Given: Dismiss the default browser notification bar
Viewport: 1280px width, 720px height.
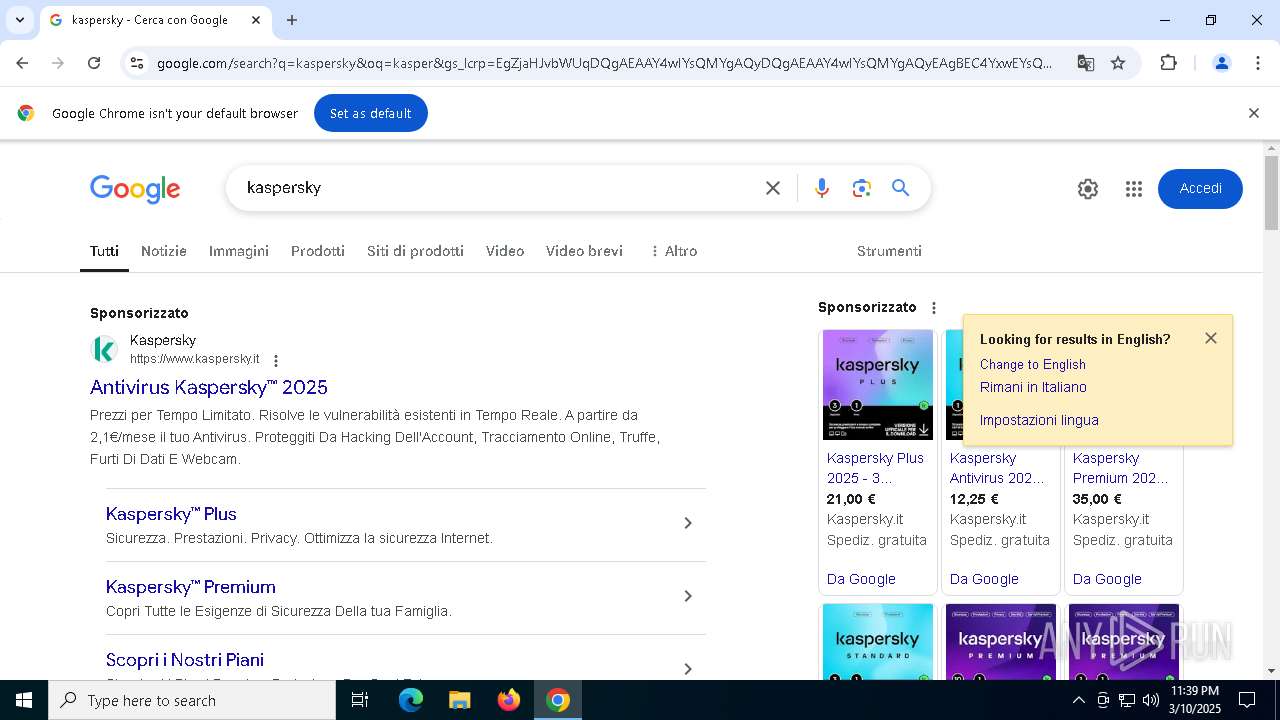Looking at the screenshot, I should point(1253,113).
